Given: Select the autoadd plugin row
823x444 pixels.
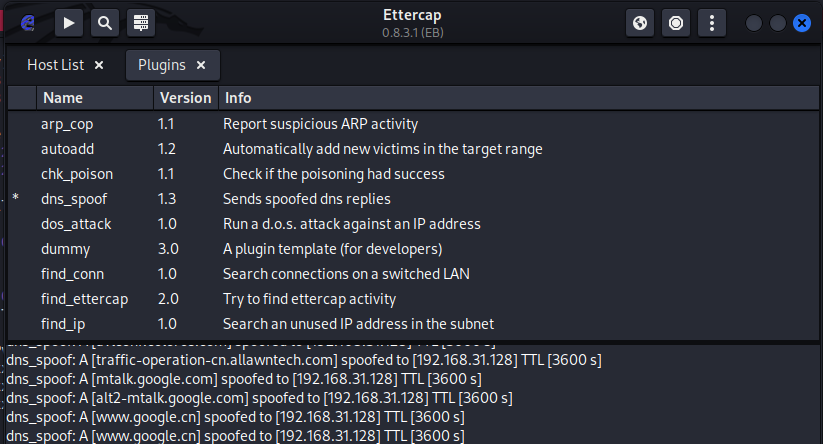Looking at the screenshot, I should 413,149.
